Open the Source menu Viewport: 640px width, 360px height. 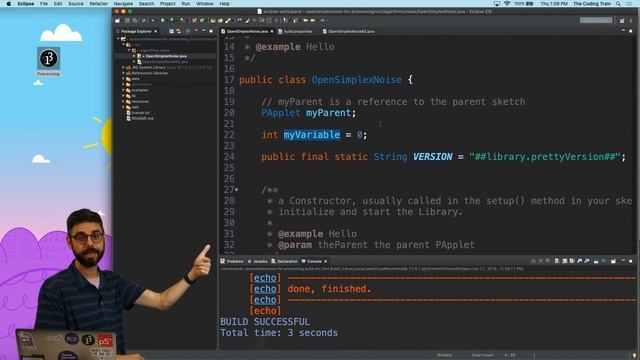tap(76, 4)
